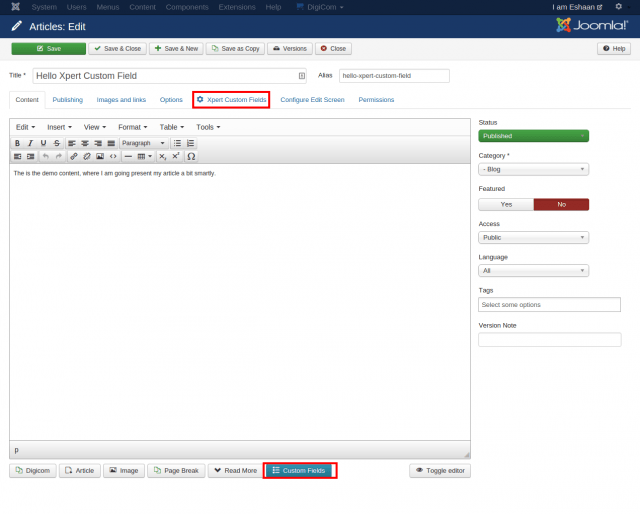This screenshot has width=640, height=514.
Task: Switch to Options tab
Action: (x=171, y=100)
